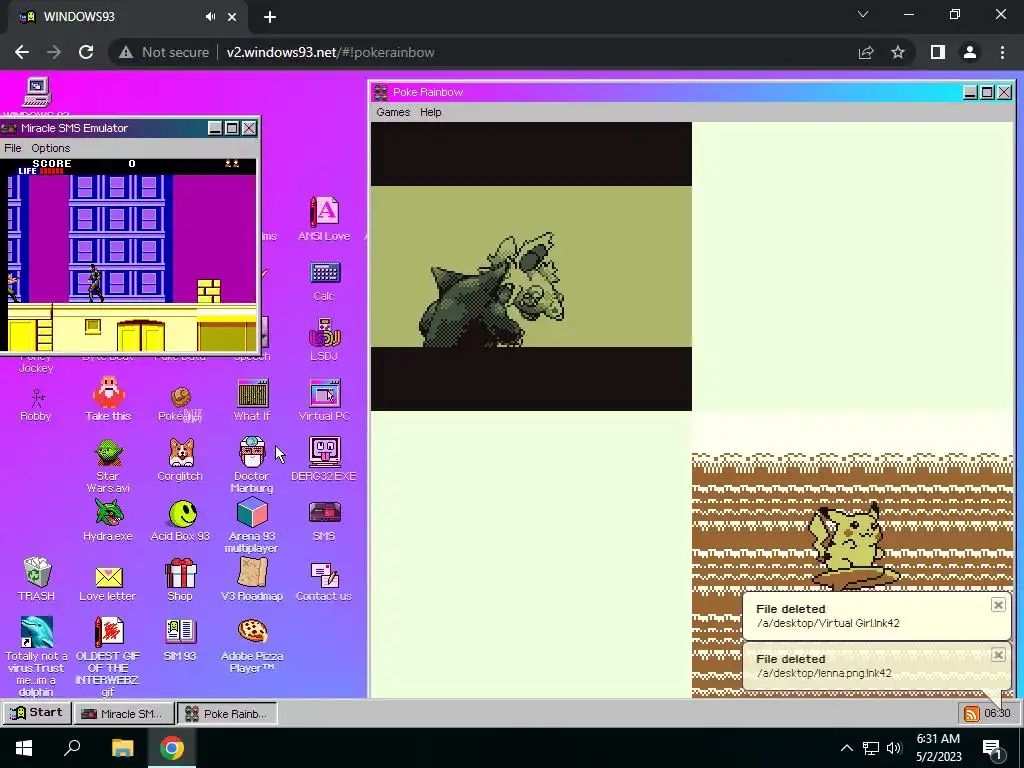Open host Windows volume control
The image size is (1024, 768).
click(894, 748)
